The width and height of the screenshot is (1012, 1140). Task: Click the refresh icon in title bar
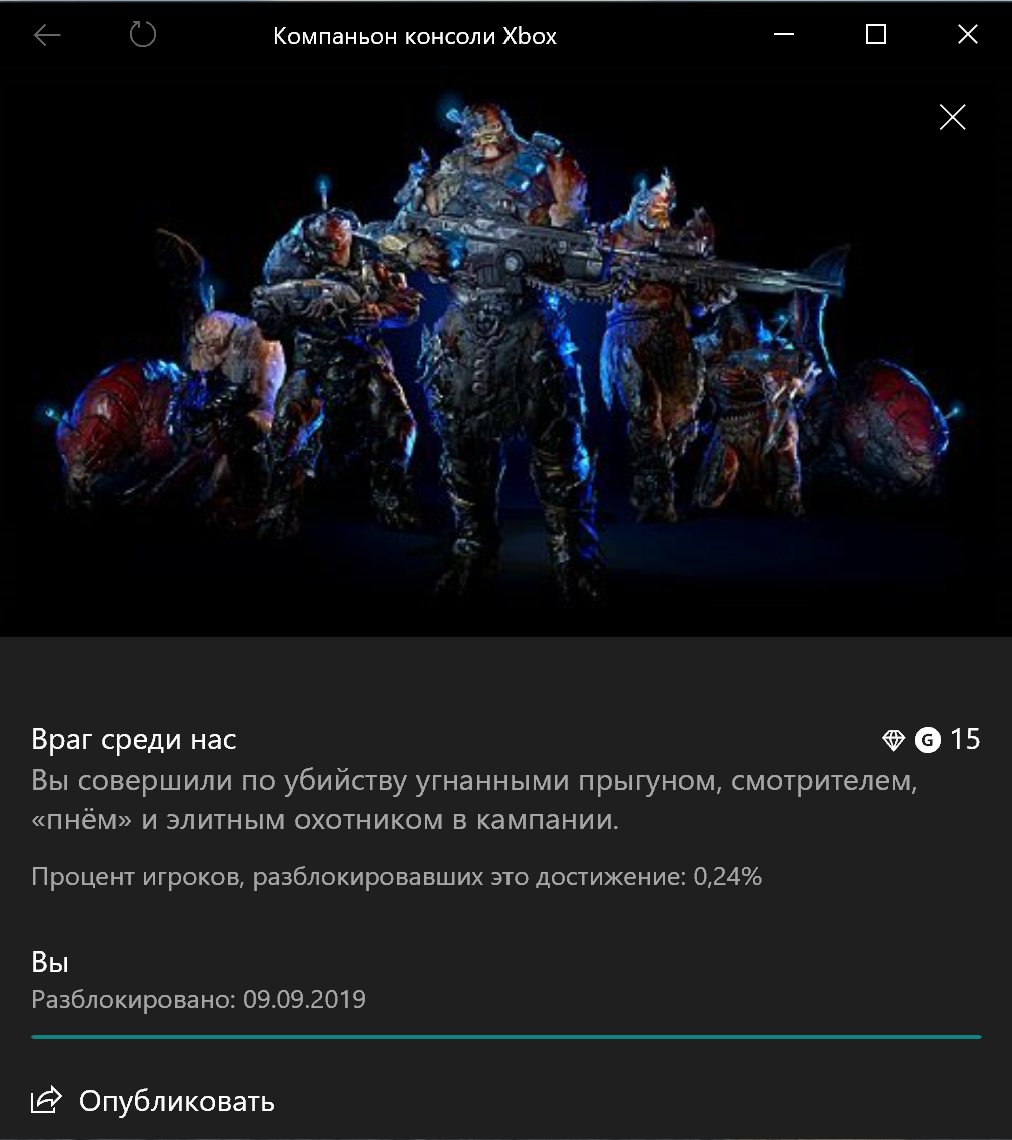tap(142, 34)
